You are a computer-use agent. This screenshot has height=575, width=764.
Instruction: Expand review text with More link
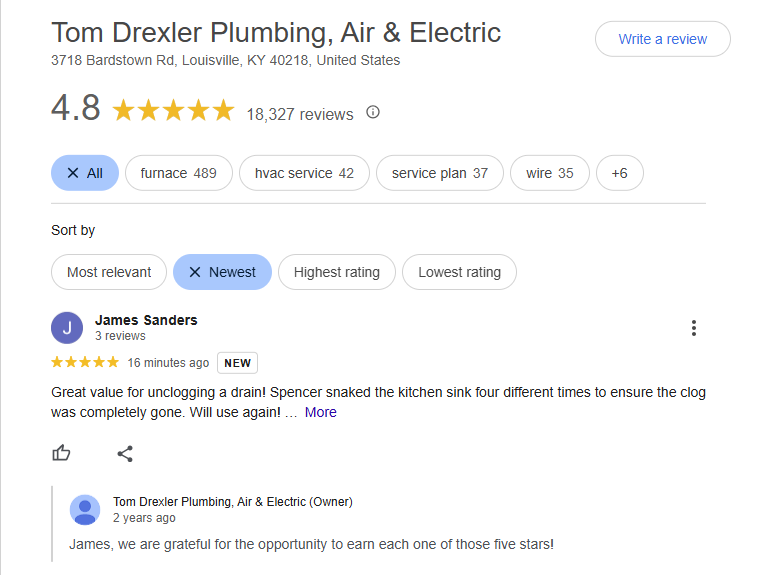(x=321, y=412)
